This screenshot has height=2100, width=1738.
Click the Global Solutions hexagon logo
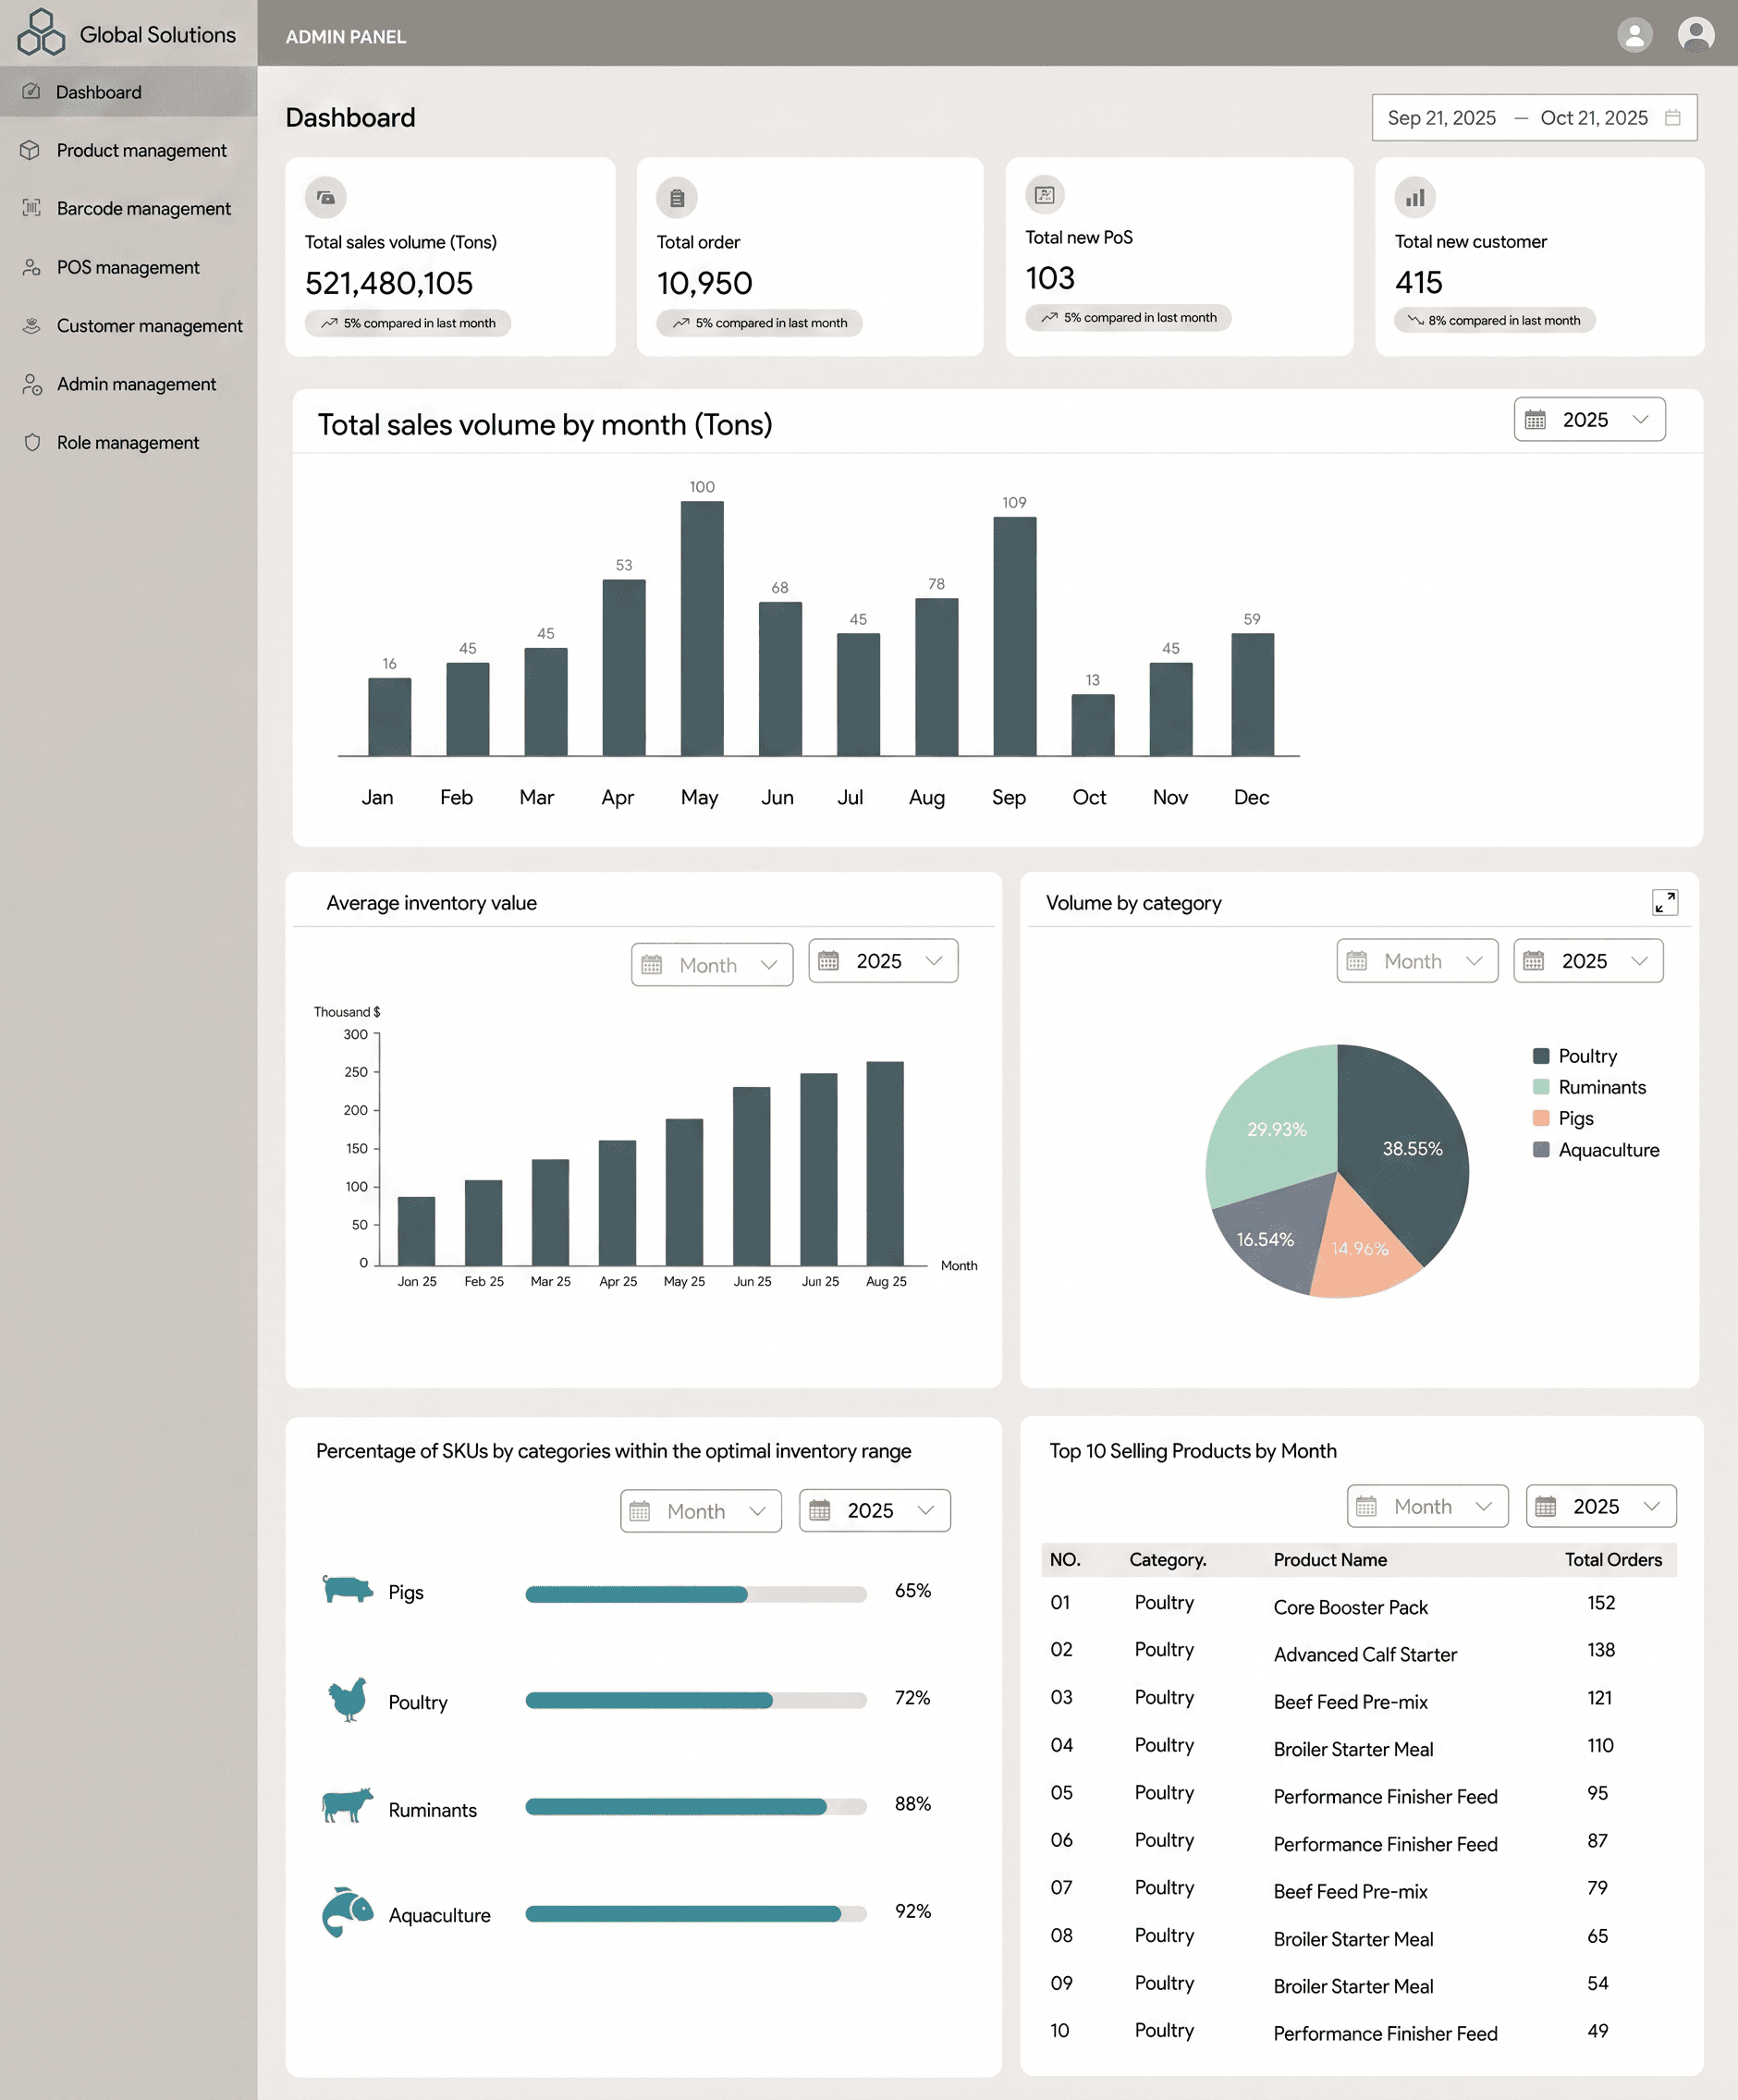tap(41, 32)
